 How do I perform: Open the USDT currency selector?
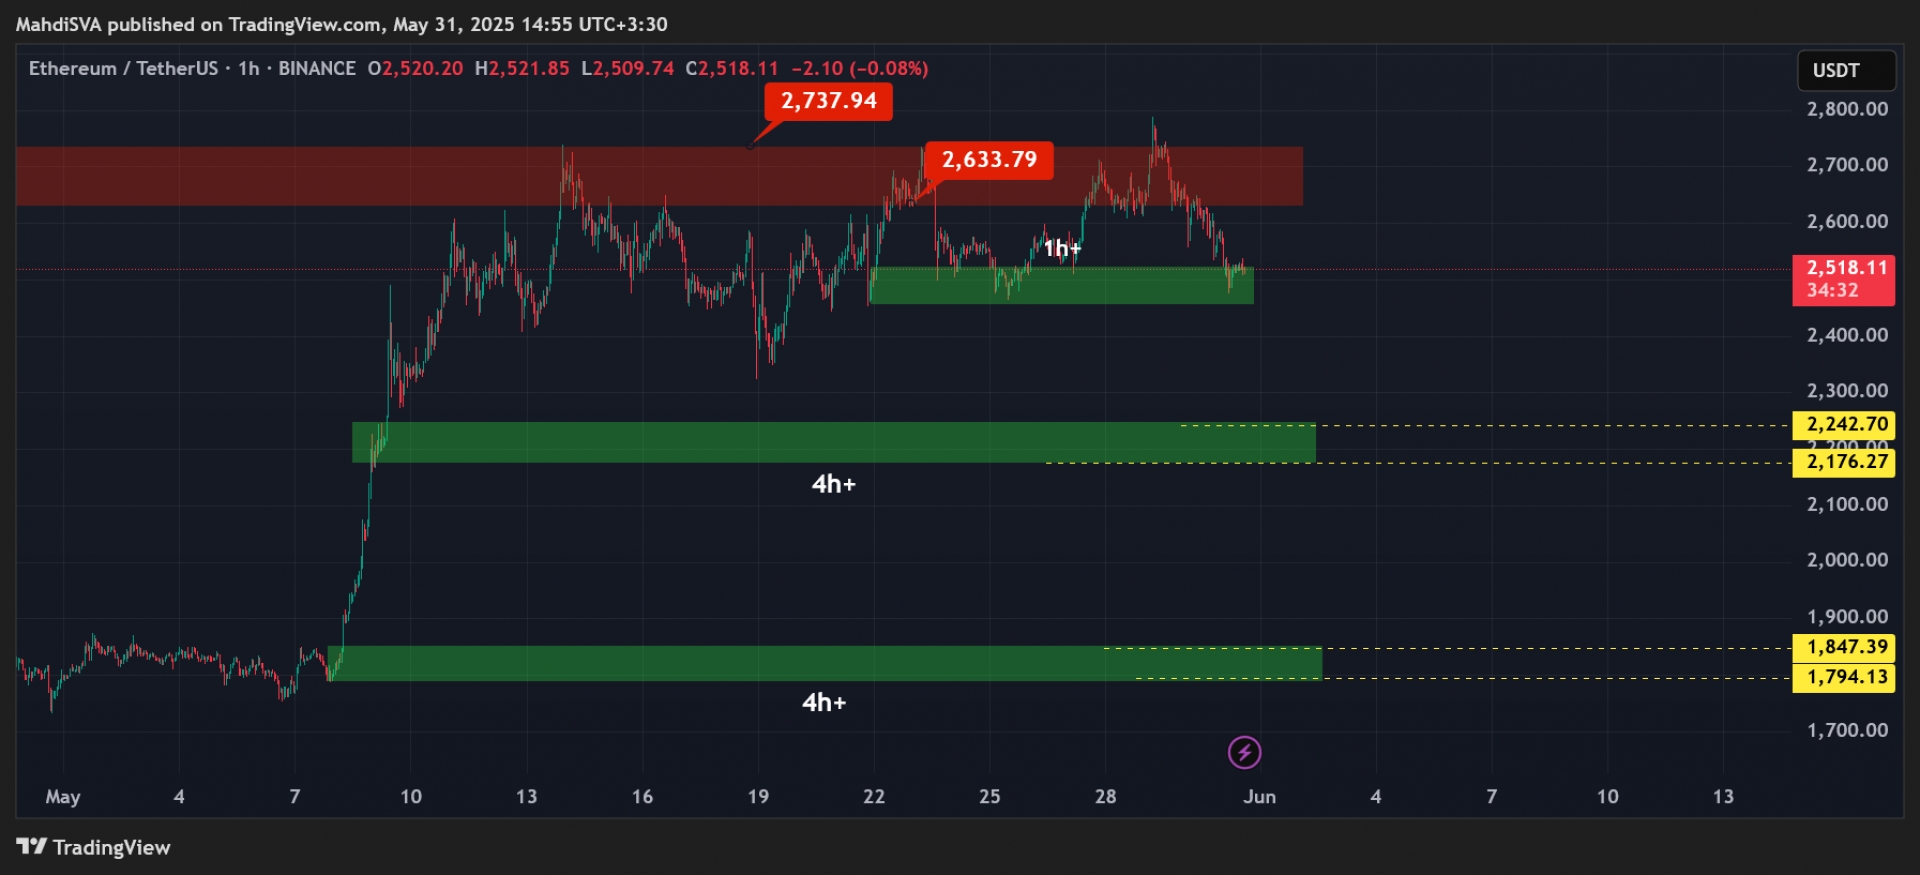pos(1846,71)
